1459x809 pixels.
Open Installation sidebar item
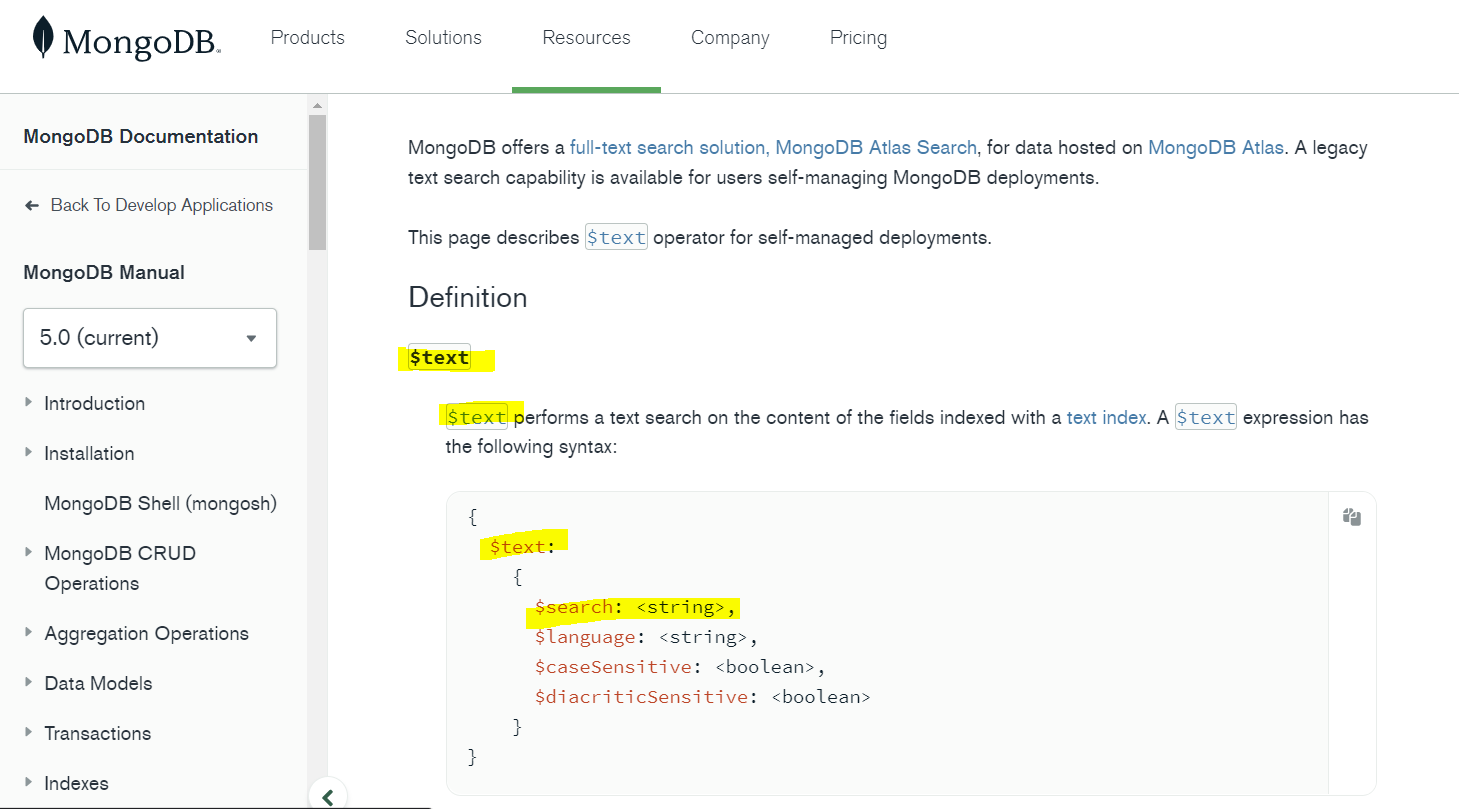pyautogui.click(x=89, y=453)
